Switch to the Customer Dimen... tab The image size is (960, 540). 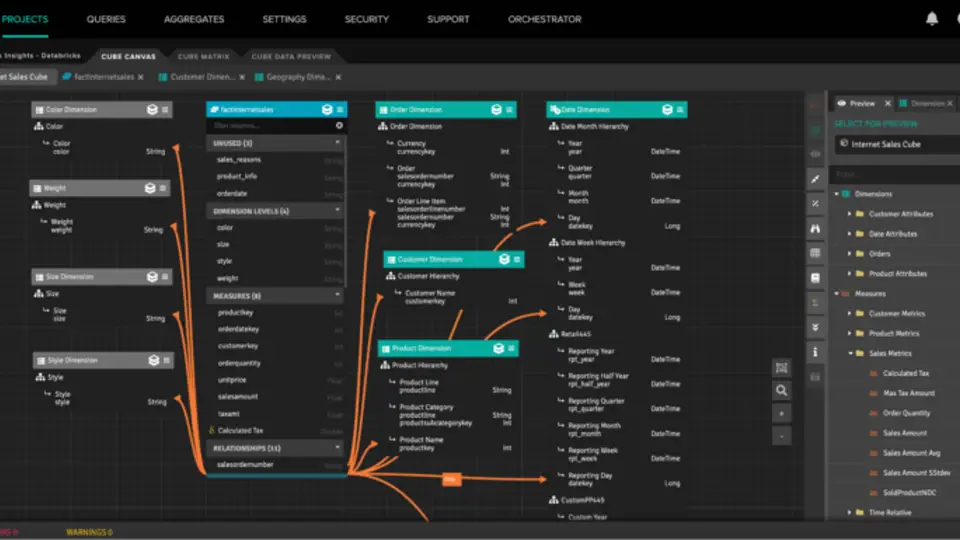pyautogui.click(x=202, y=77)
